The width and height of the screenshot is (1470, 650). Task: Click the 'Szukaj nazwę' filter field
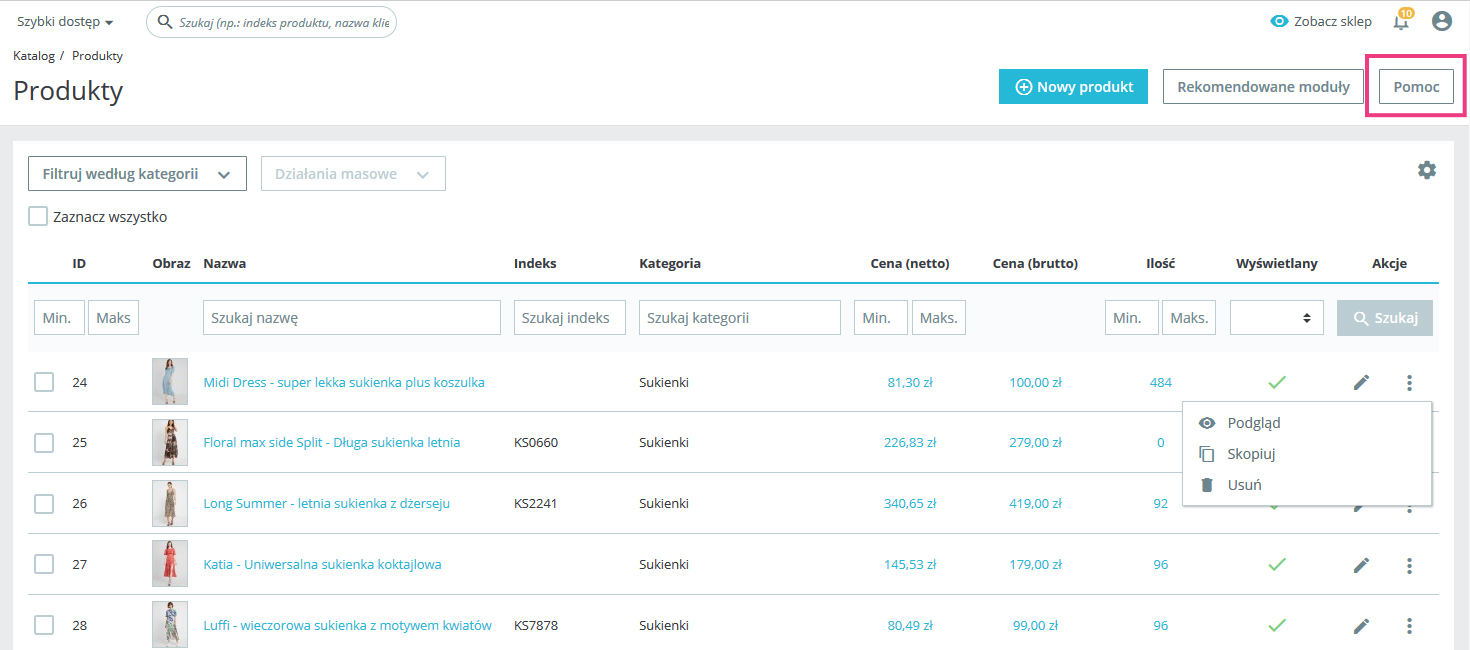351,318
